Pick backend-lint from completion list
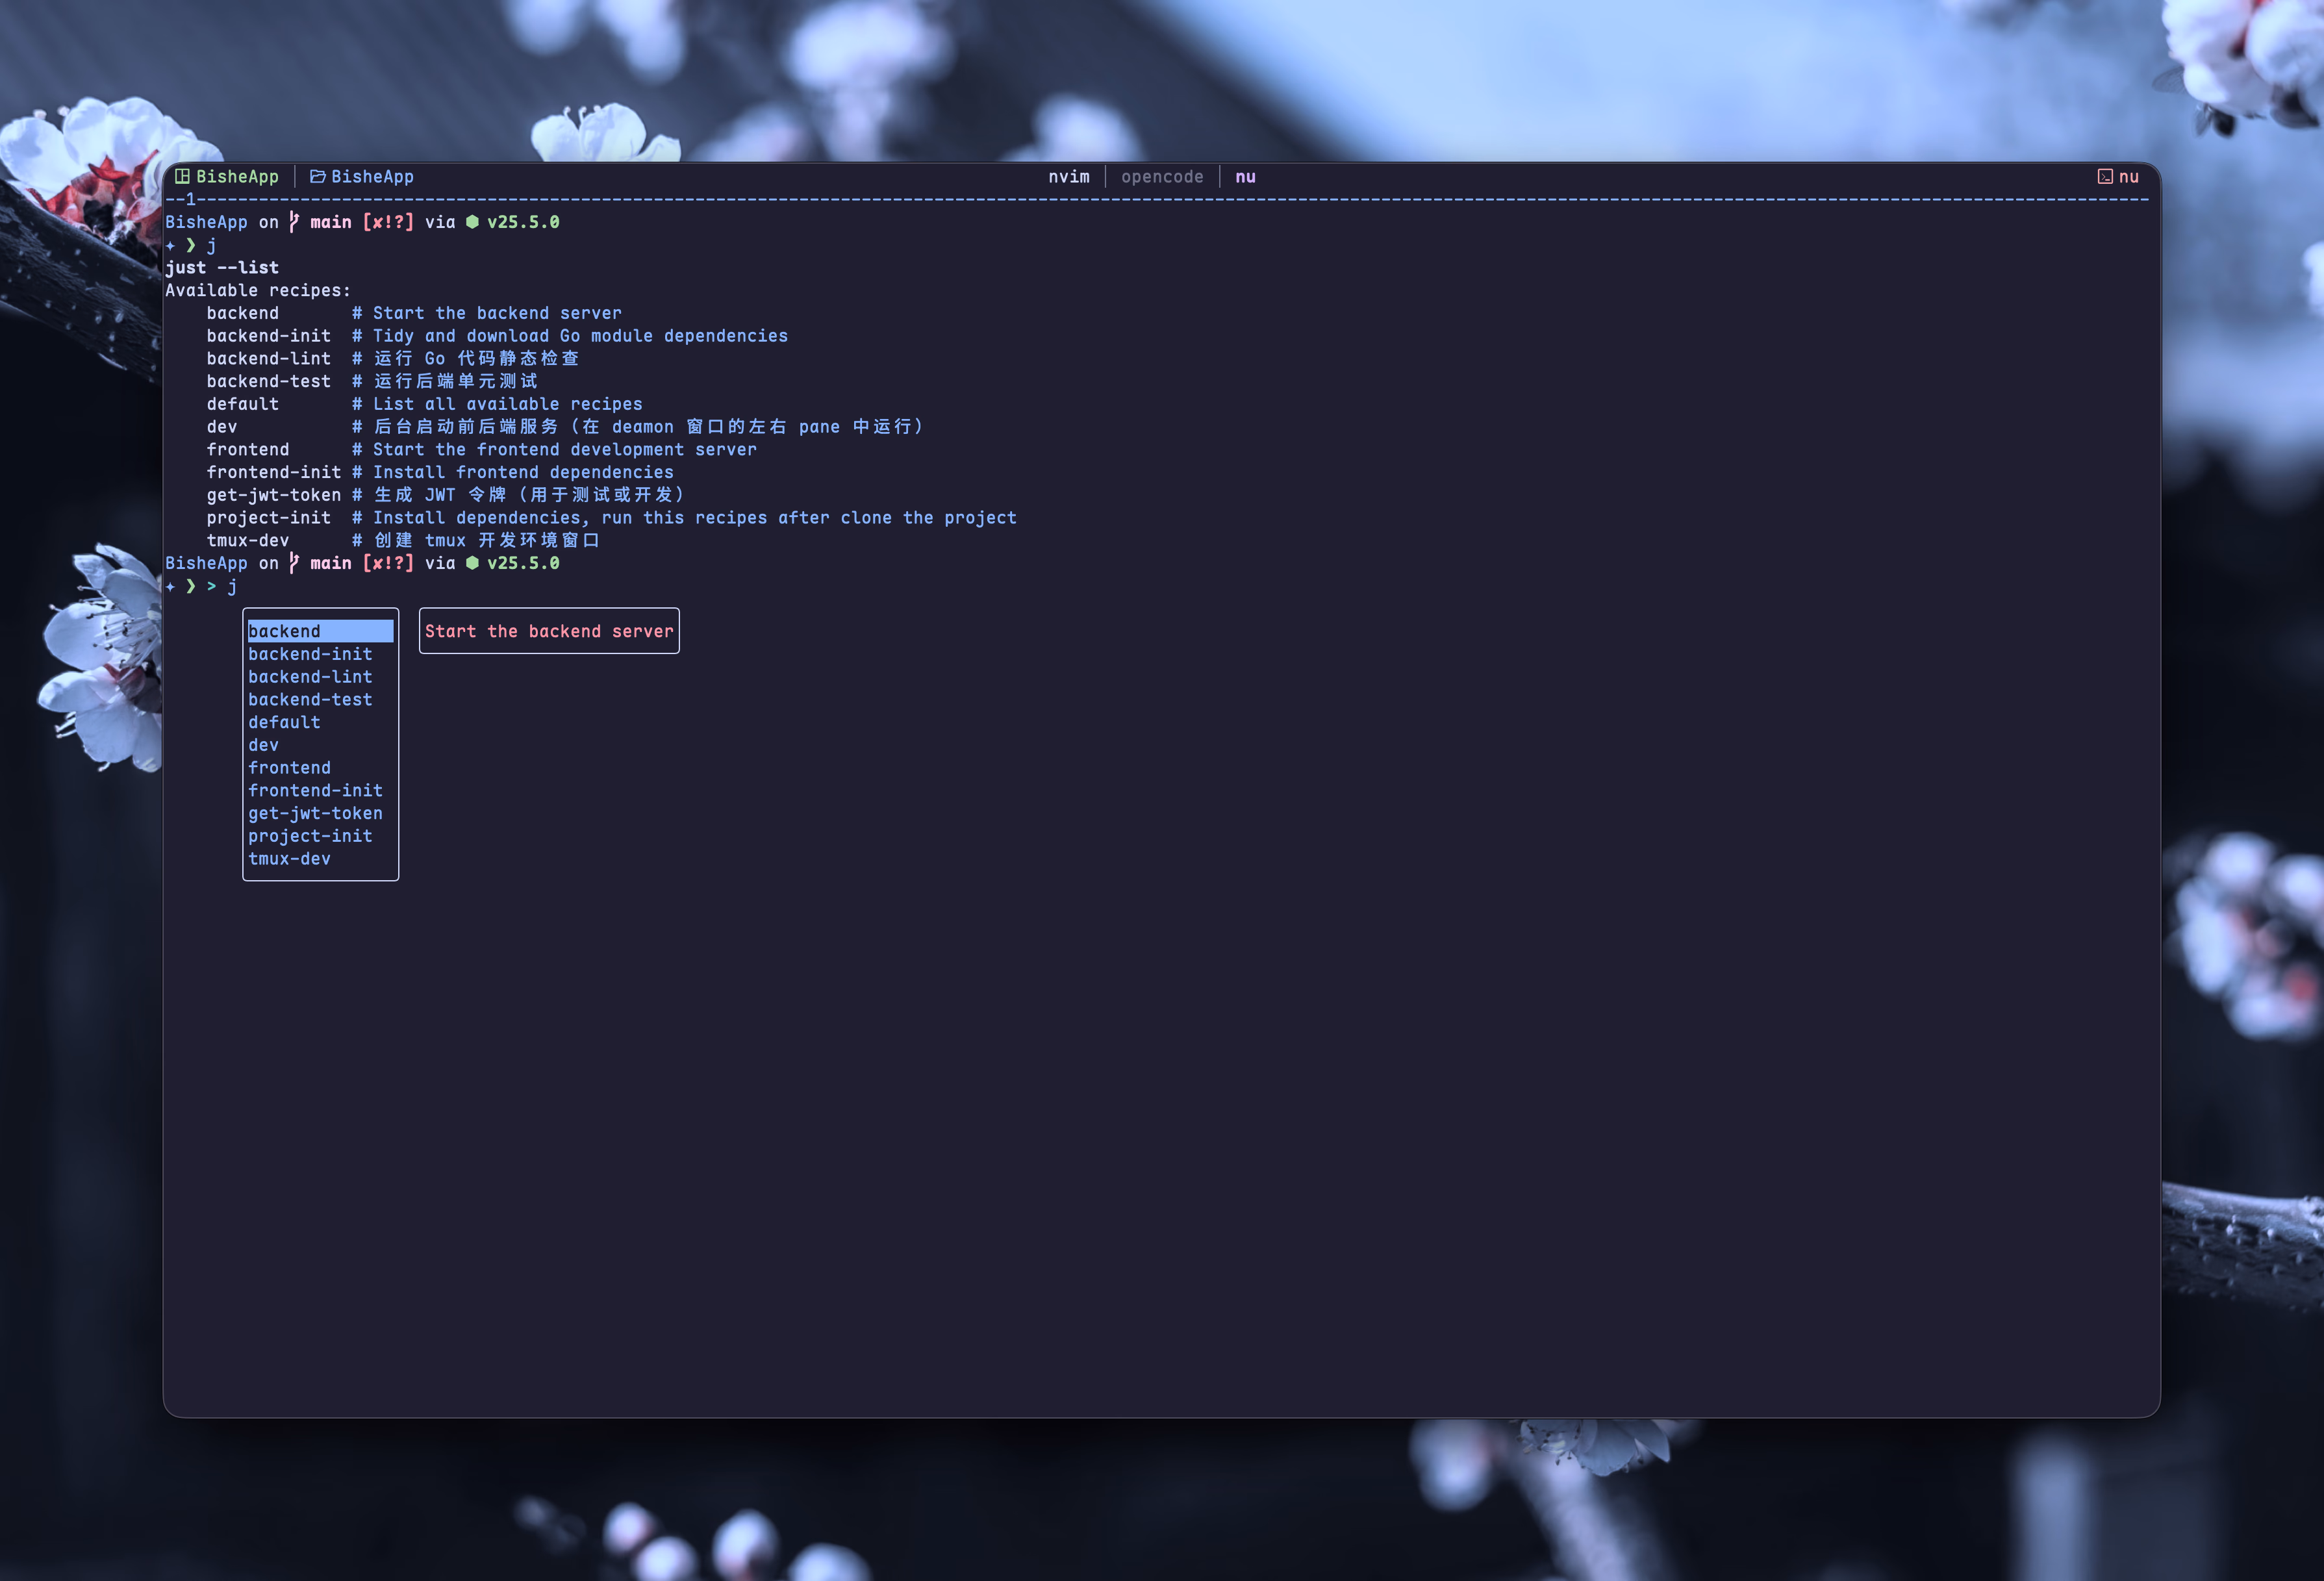 point(310,677)
